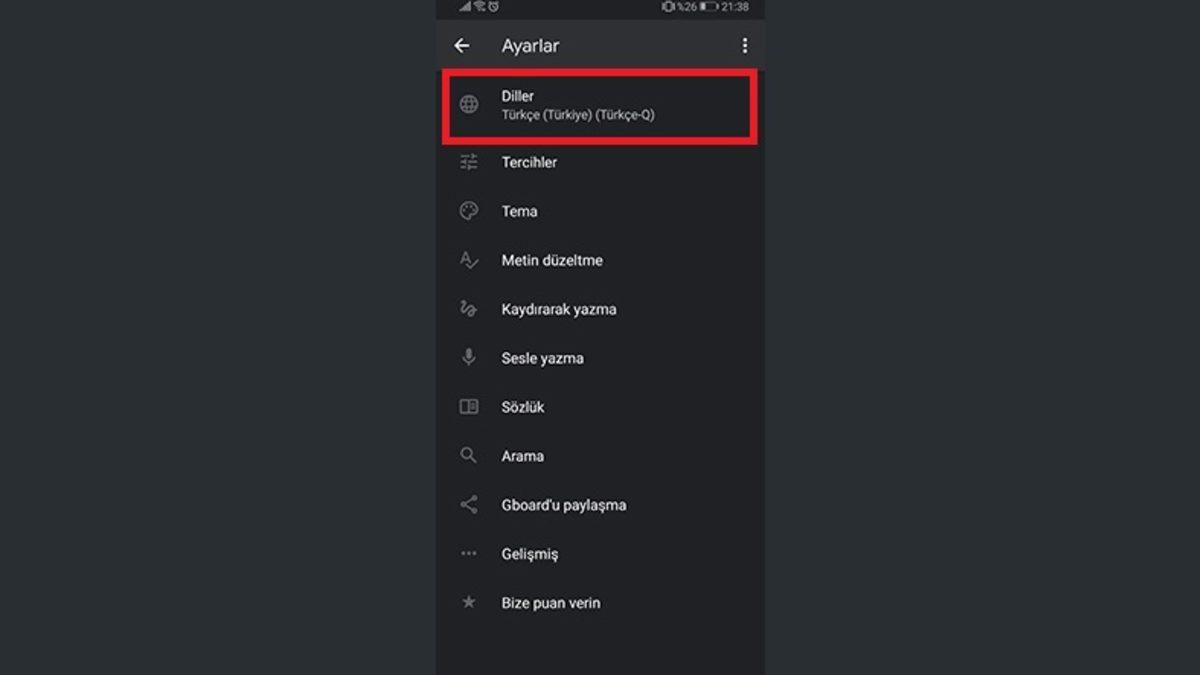Open the Tercihler menu item
The image size is (1200, 675).
[530, 162]
